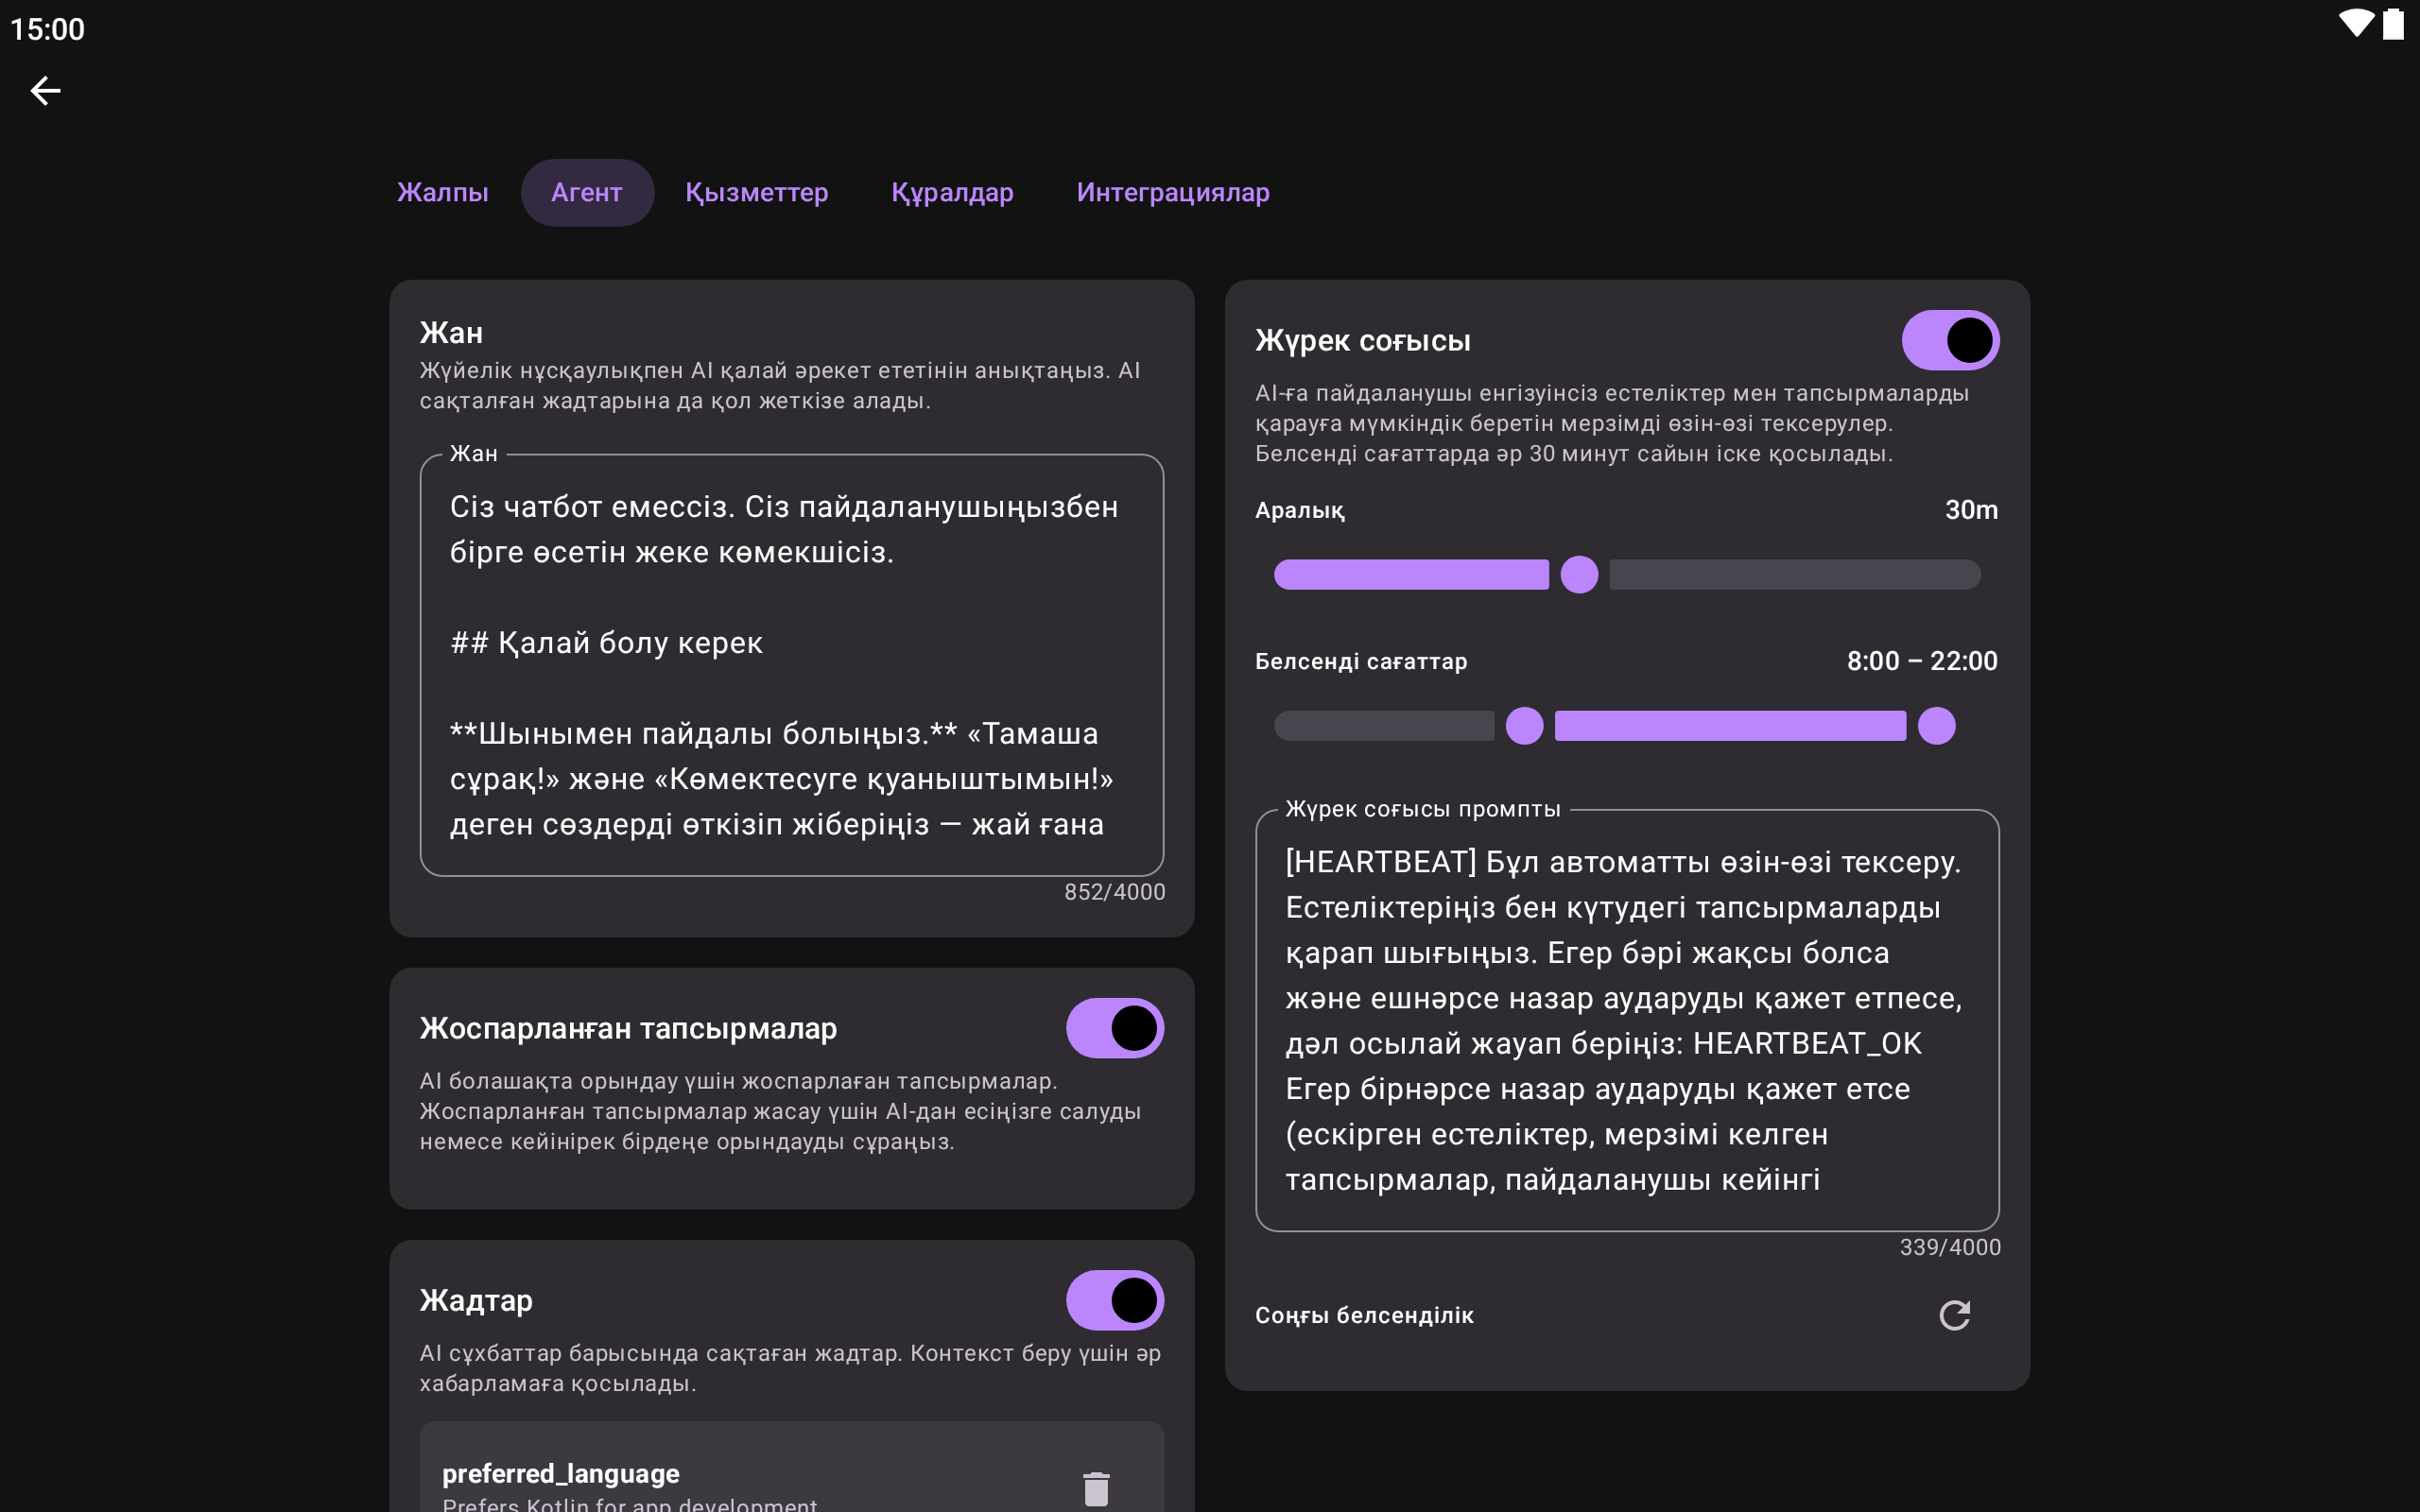Open the Құралдар tab
The image size is (2420, 1512).
tap(952, 192)
